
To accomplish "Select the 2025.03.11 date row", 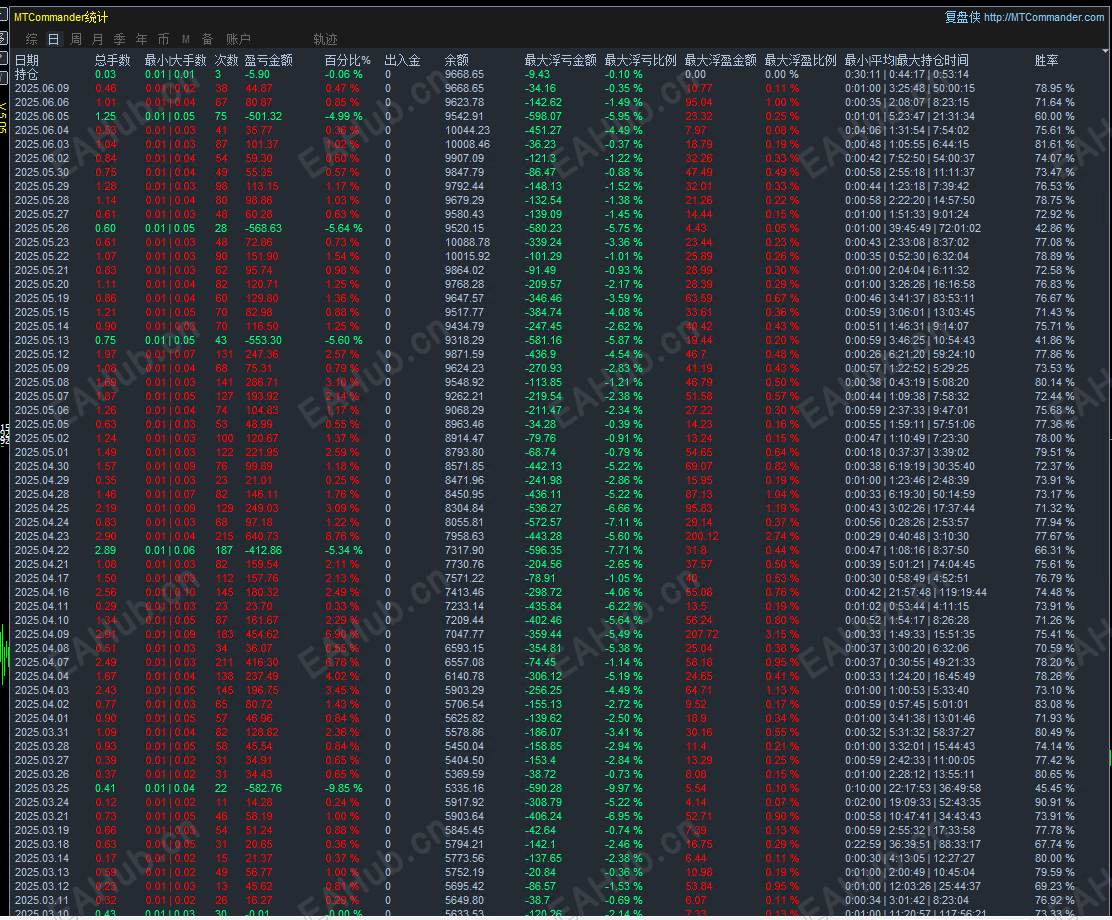I will coord(42,900).
